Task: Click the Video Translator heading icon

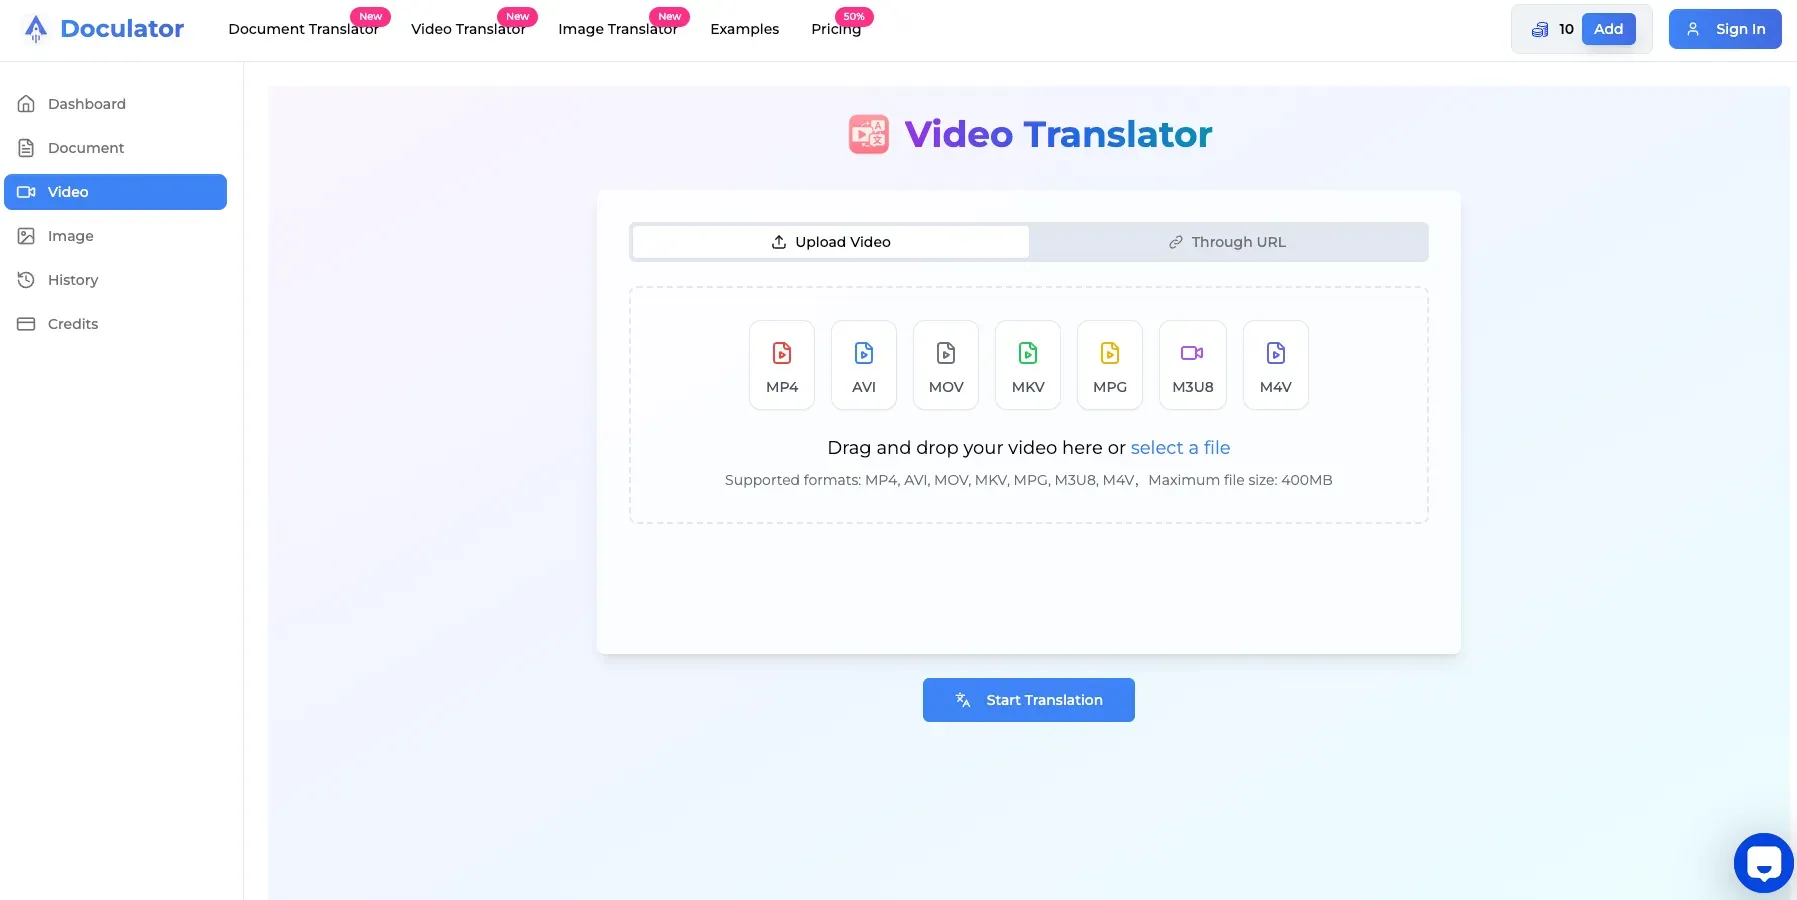Action: [x=869, y=134]
